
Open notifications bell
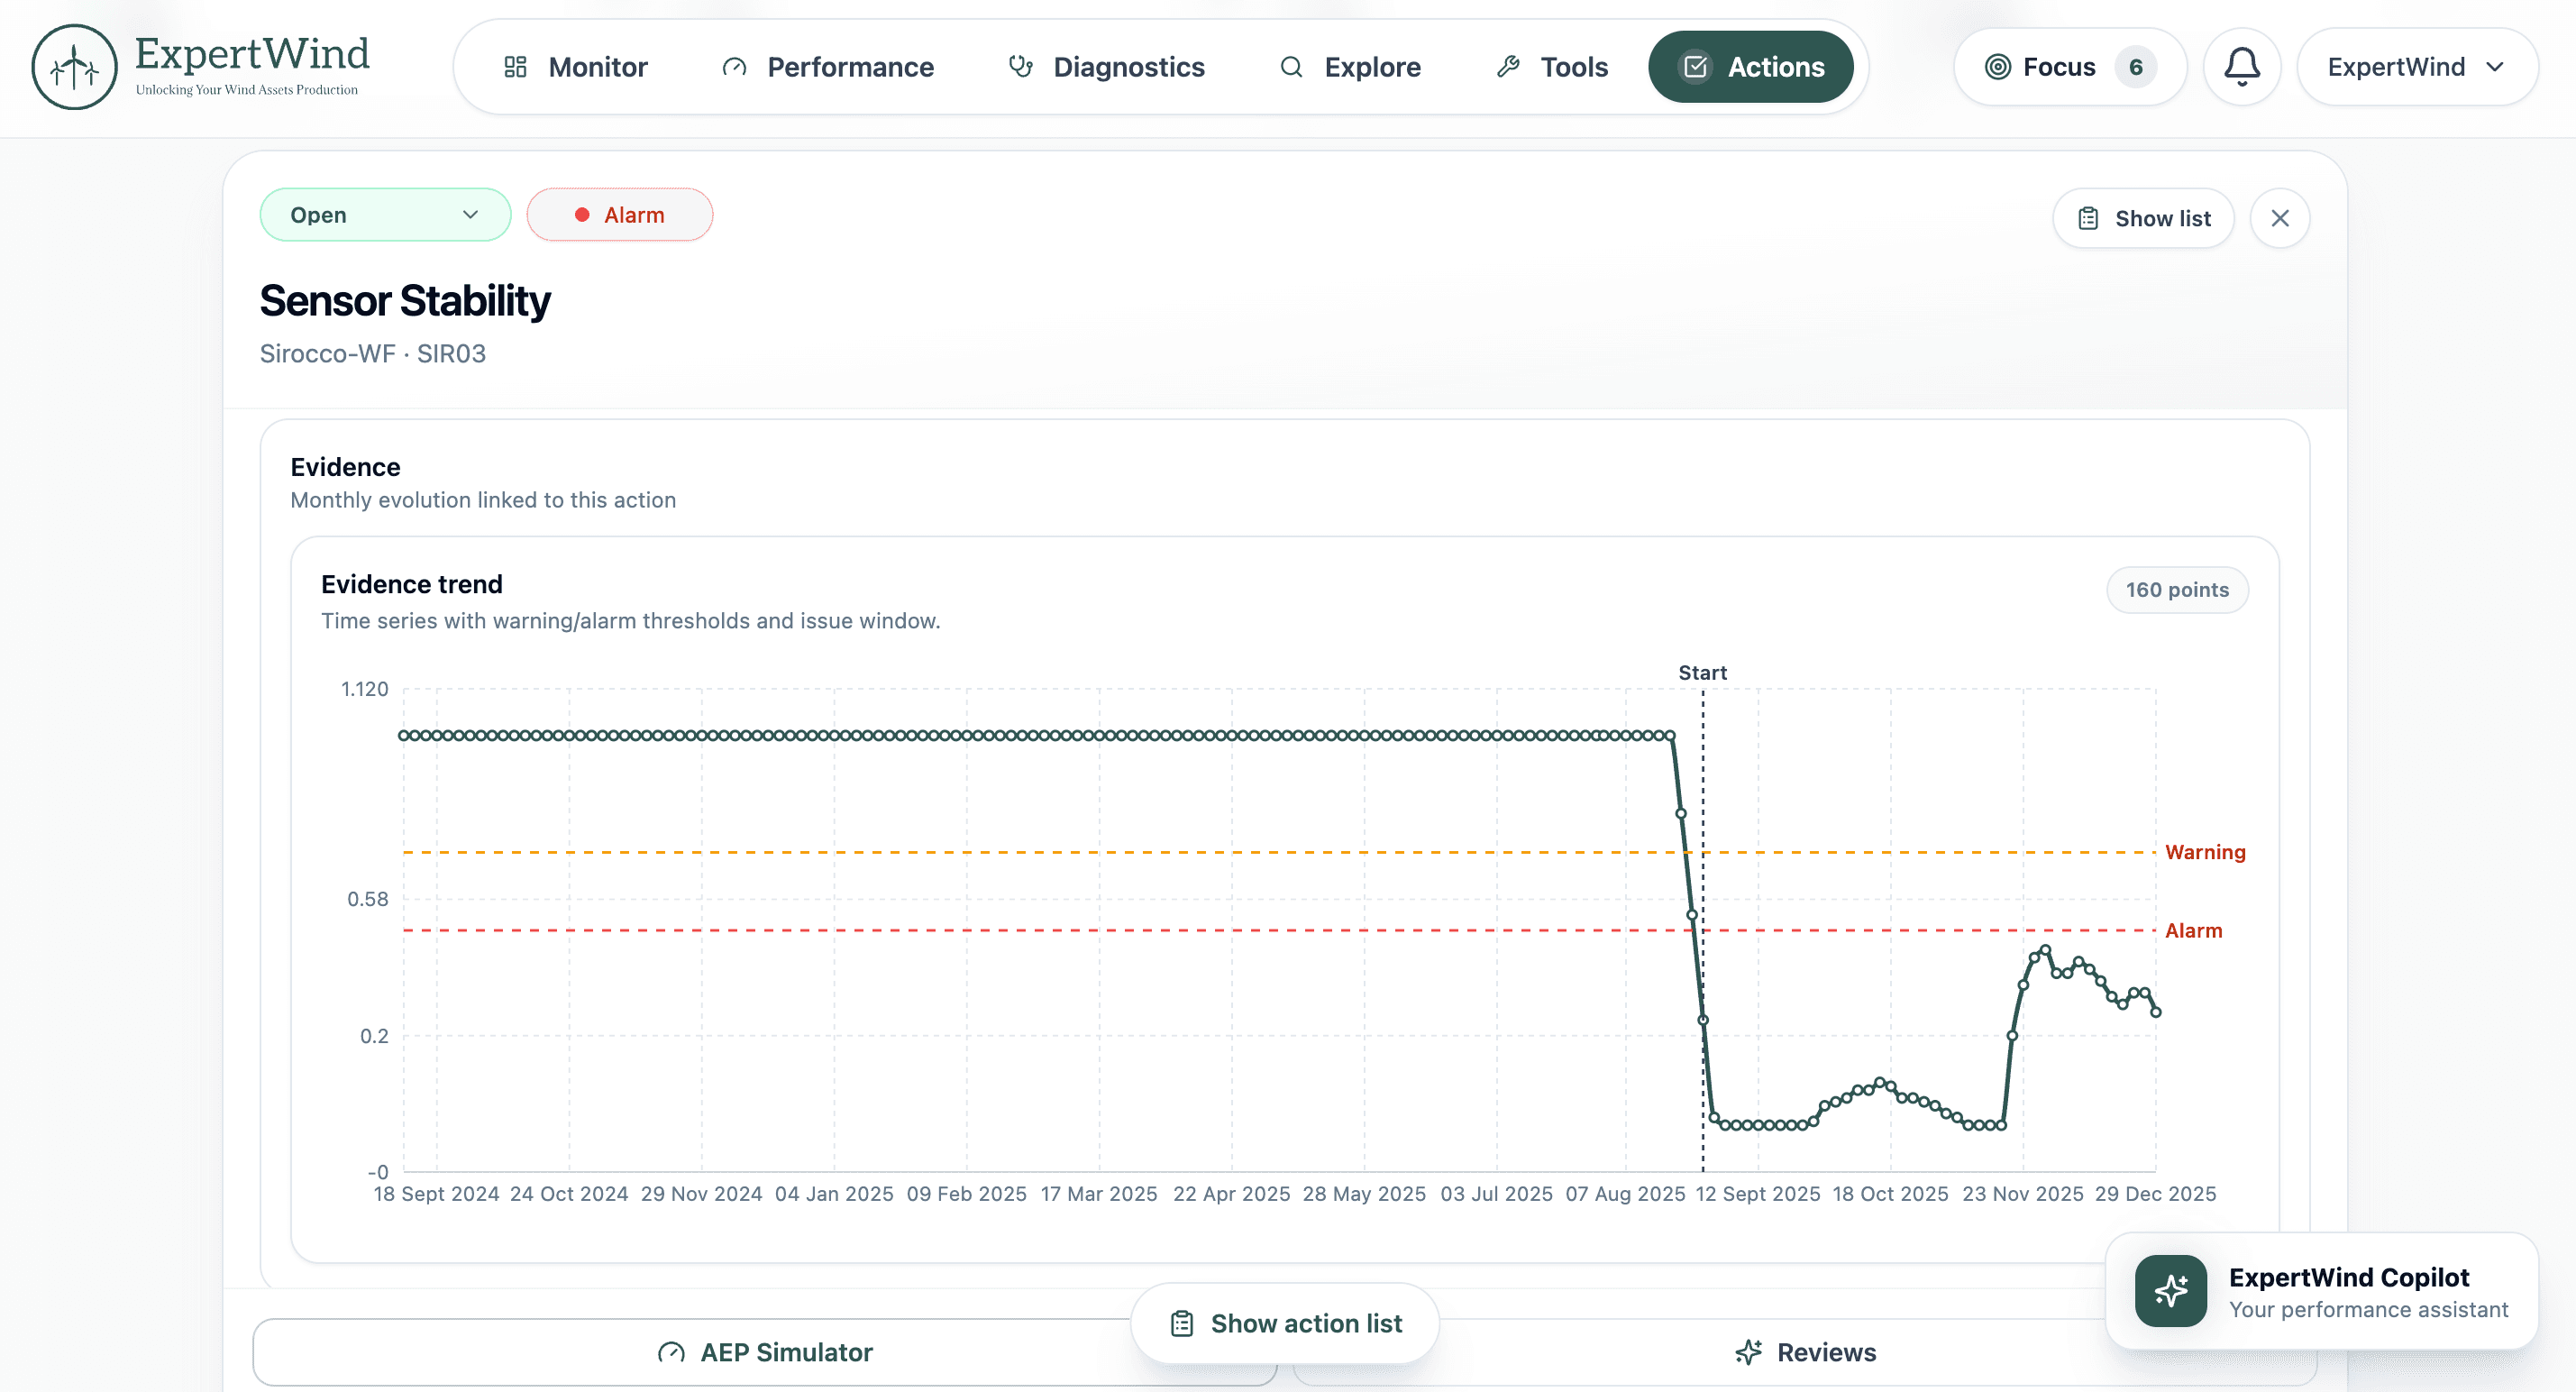click(2242, 67)
